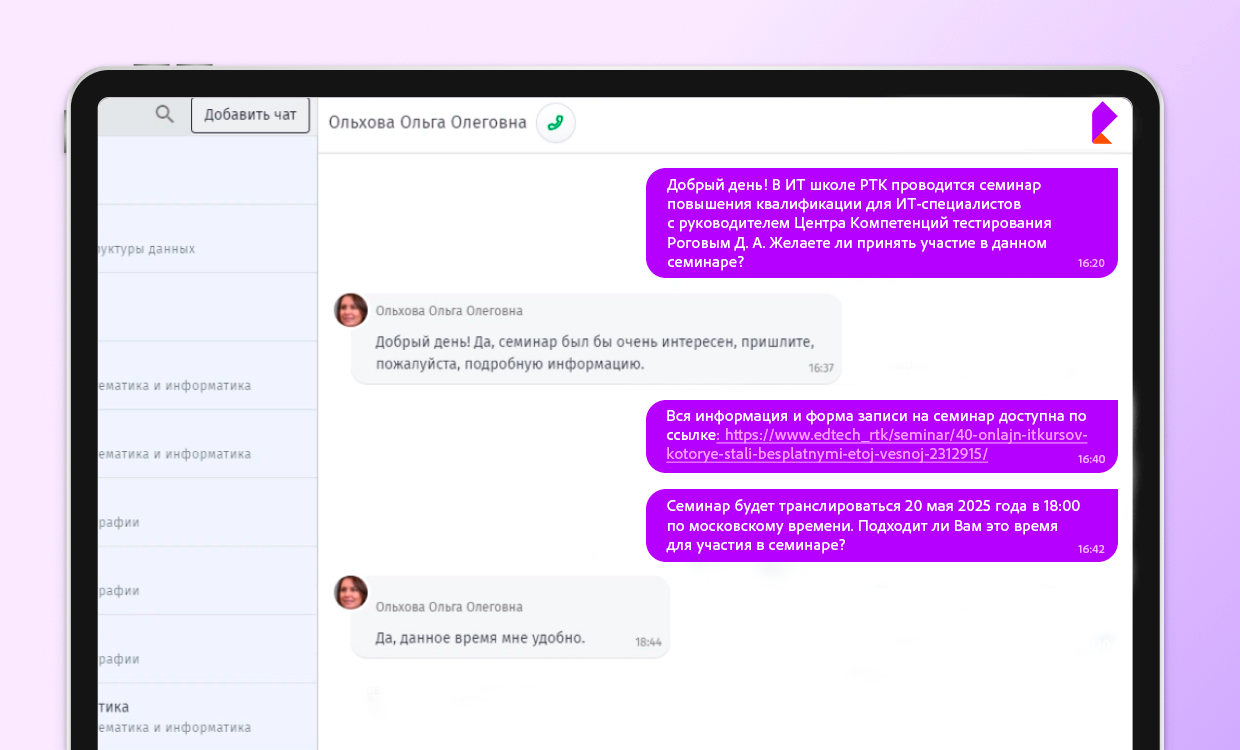Screen dimensions: 1240x750
Task: Select the sender name above "Добрый день! Да, семинар"
Action: [x=449, y=311]
